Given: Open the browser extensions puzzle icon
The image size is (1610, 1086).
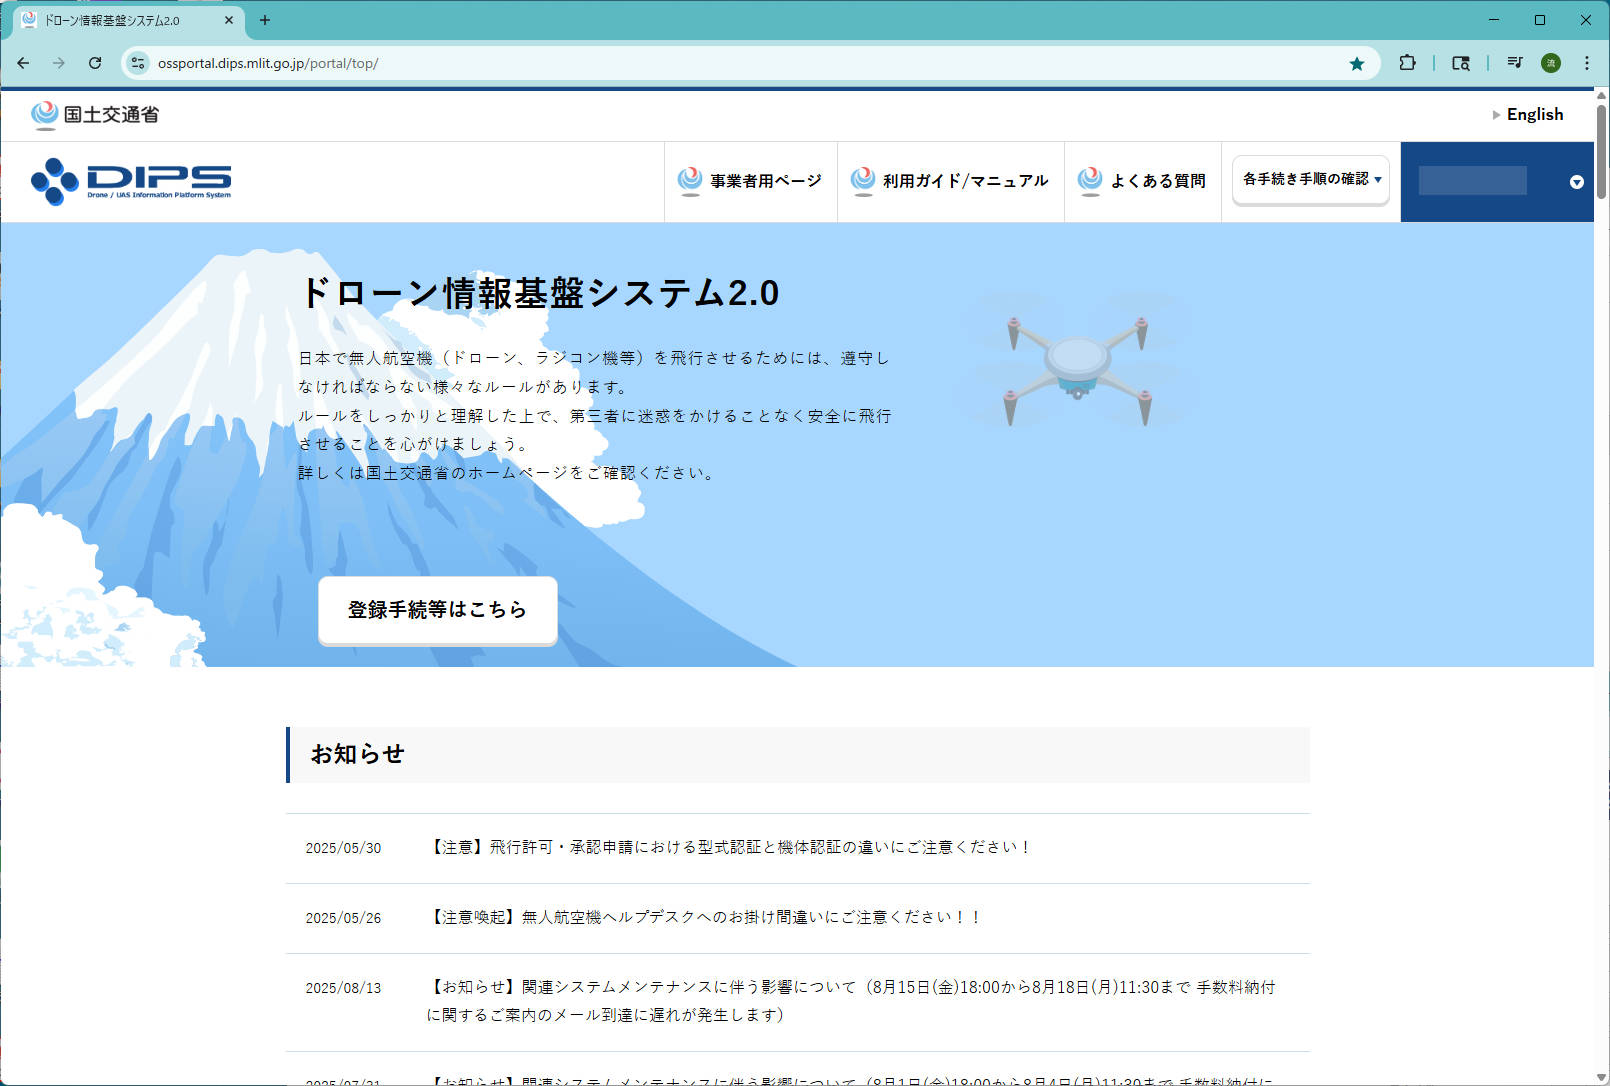Looking at the screenshot, I should 1407,63.
